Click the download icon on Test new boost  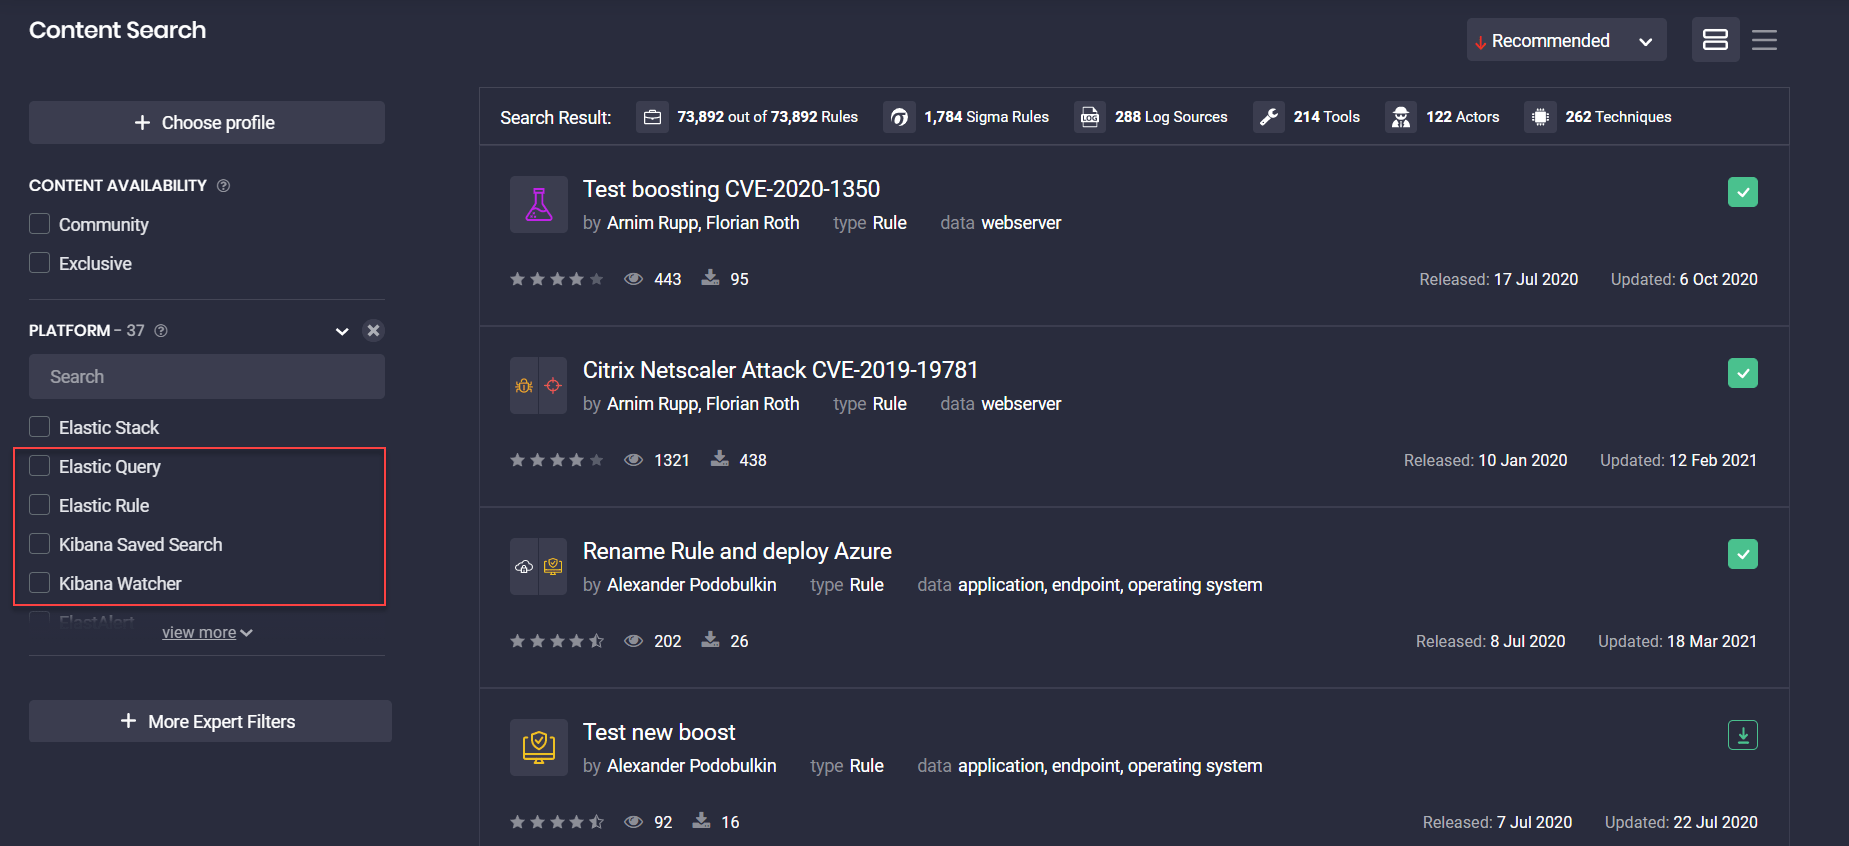pos(1742,735)
